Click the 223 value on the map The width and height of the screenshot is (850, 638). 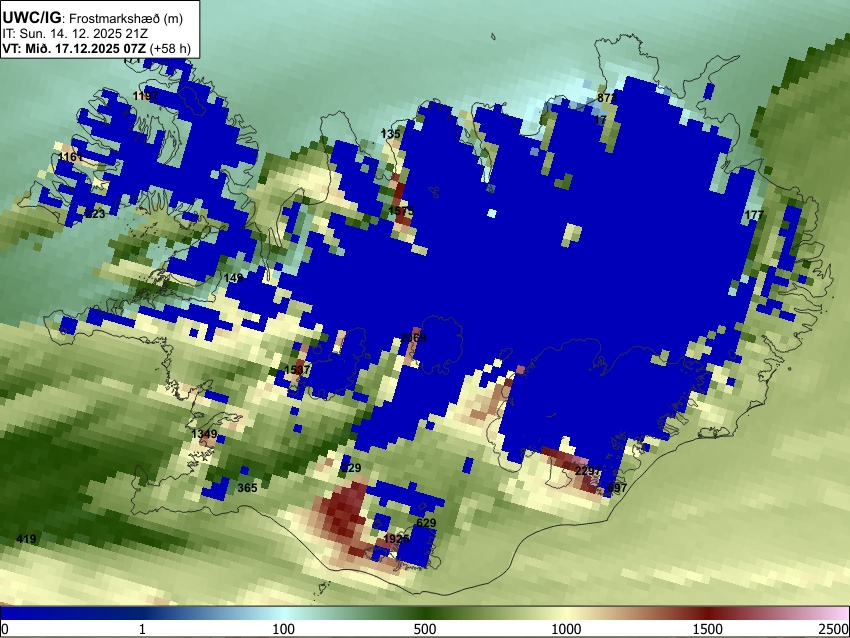point(95,214)
